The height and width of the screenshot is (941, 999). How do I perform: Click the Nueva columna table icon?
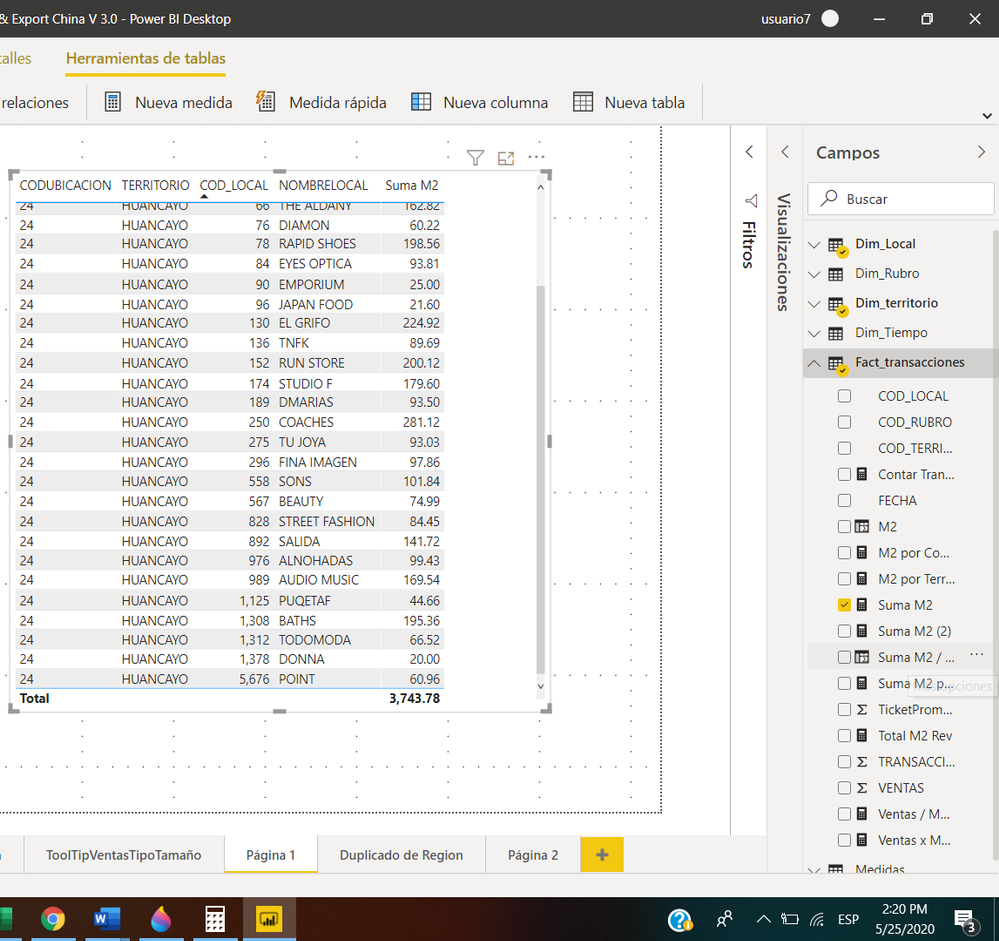point(421,102)
